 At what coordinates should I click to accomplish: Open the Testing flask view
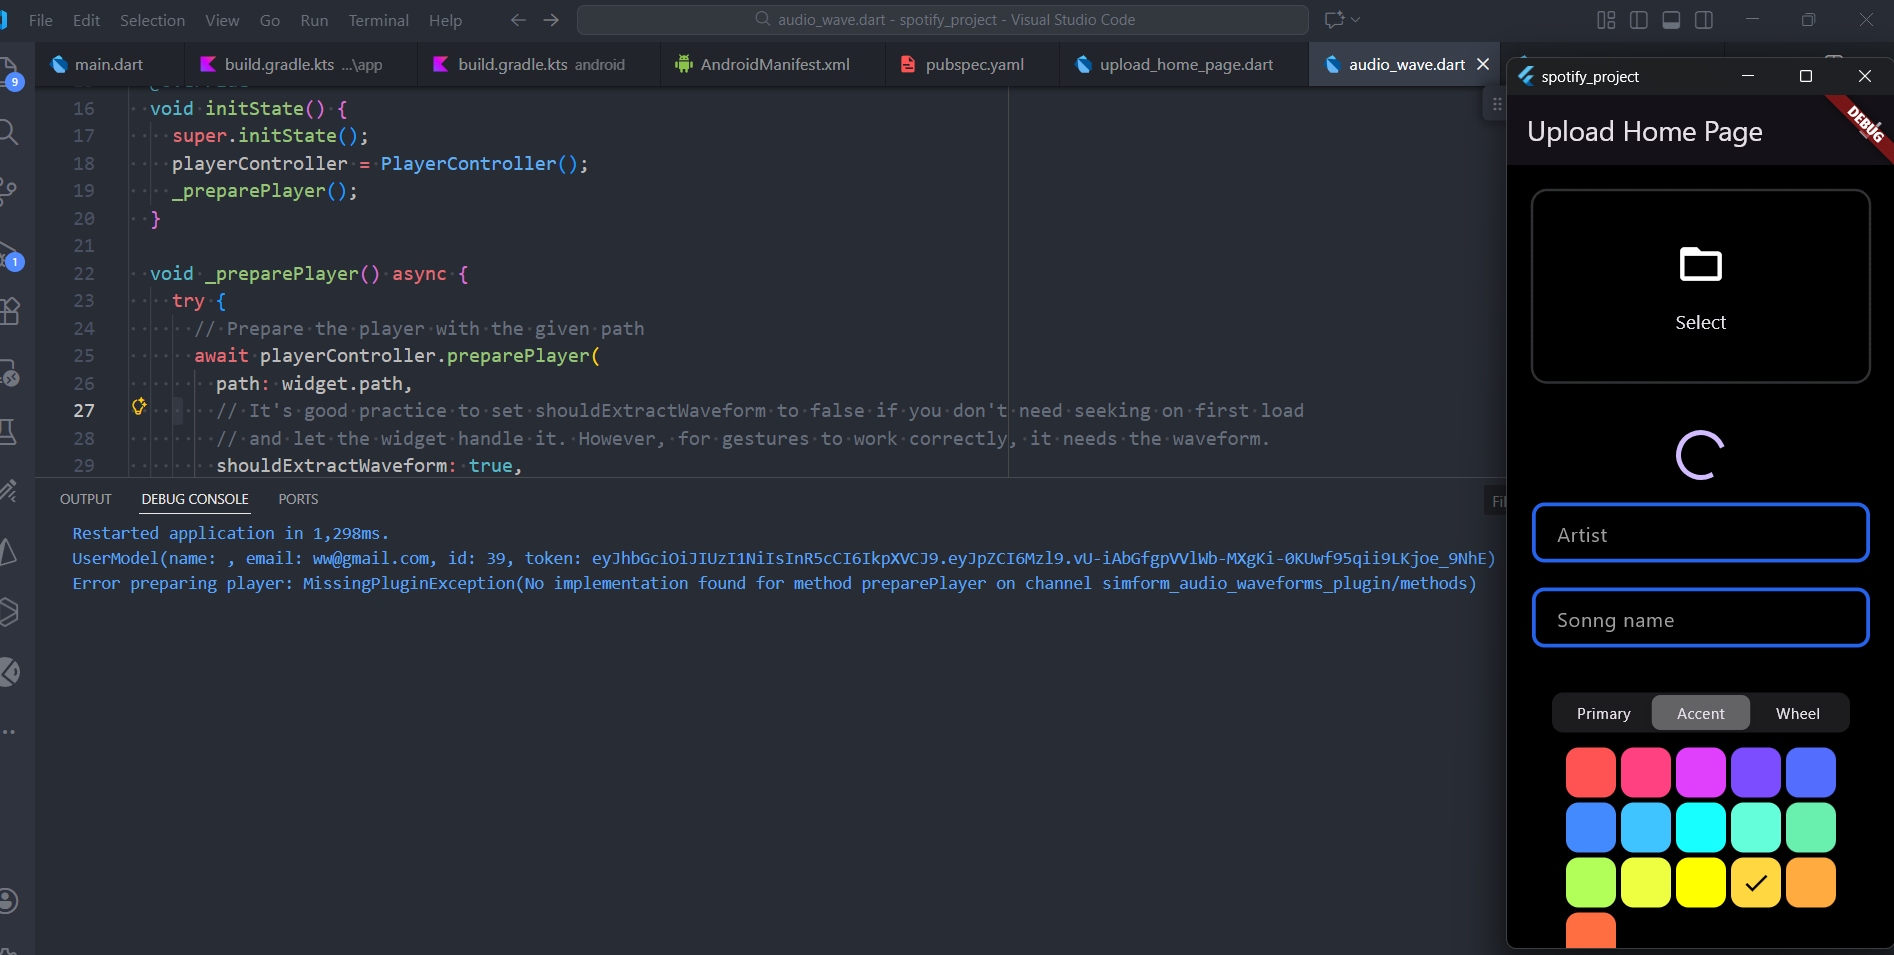[8, 431]
